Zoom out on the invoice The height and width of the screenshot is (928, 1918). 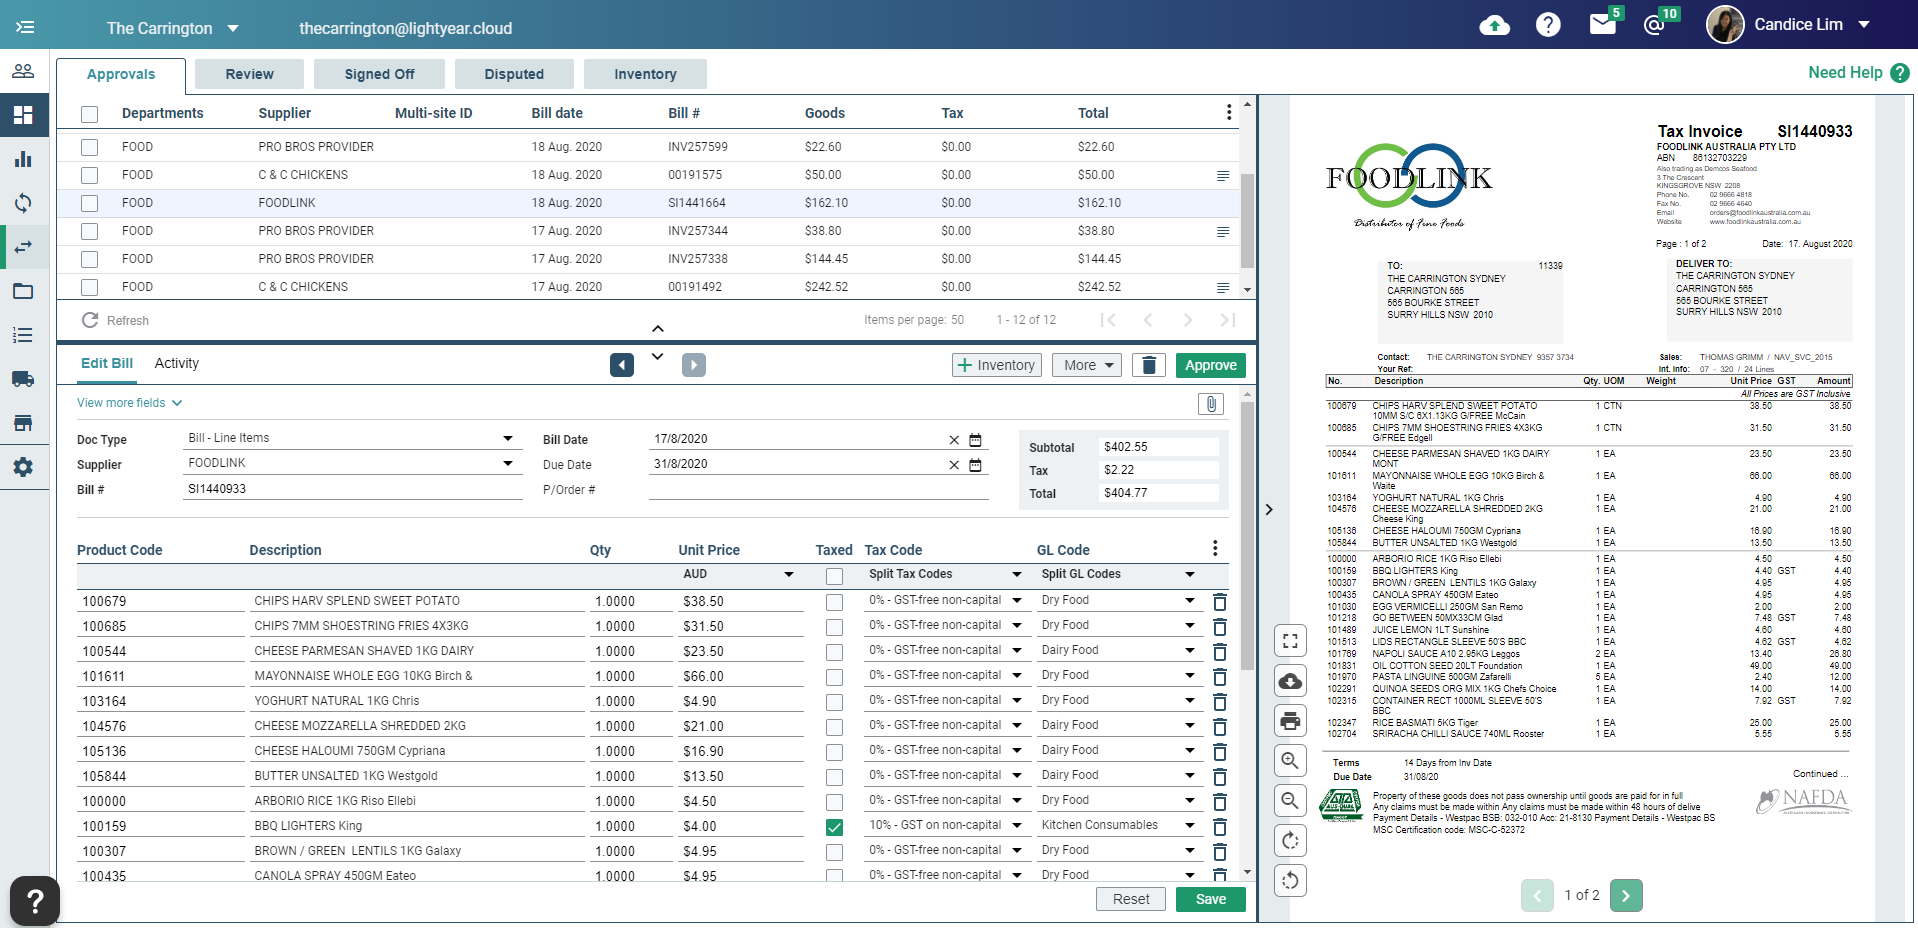tap(1290, 801)
